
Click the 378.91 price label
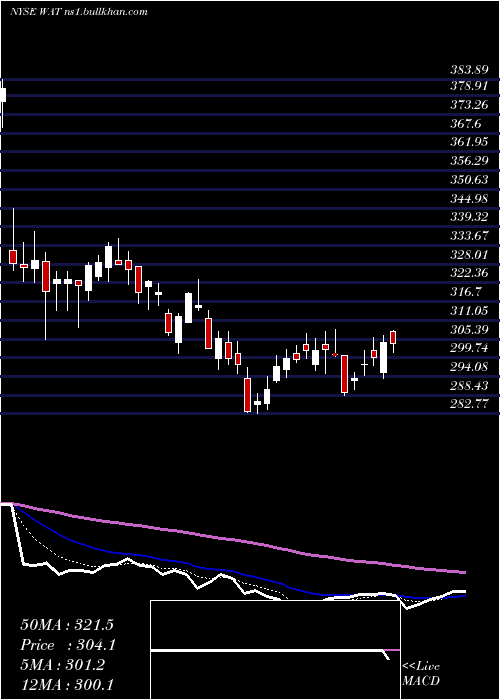[469, 86]
